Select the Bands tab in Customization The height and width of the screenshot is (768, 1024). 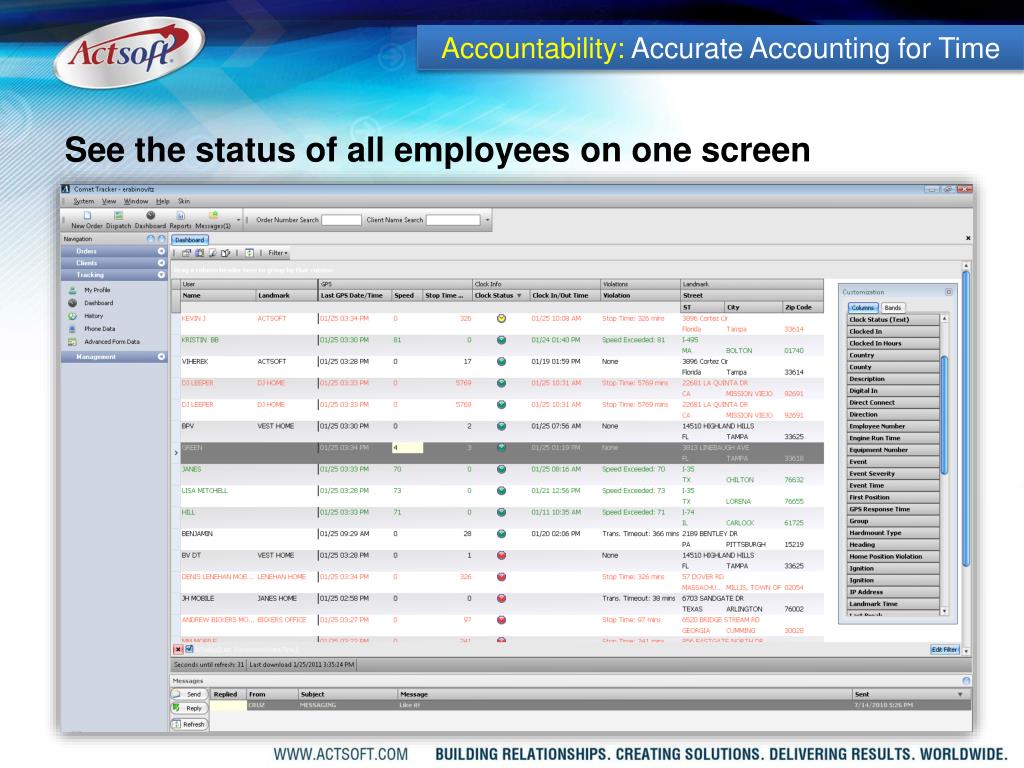(x=893, y=308)
